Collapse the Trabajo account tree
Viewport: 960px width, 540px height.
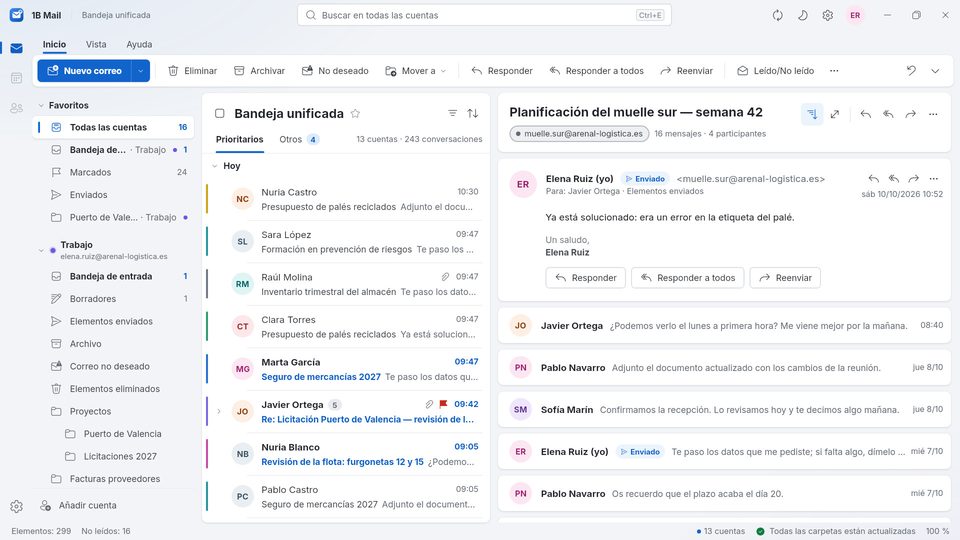[x=41, y=250]
